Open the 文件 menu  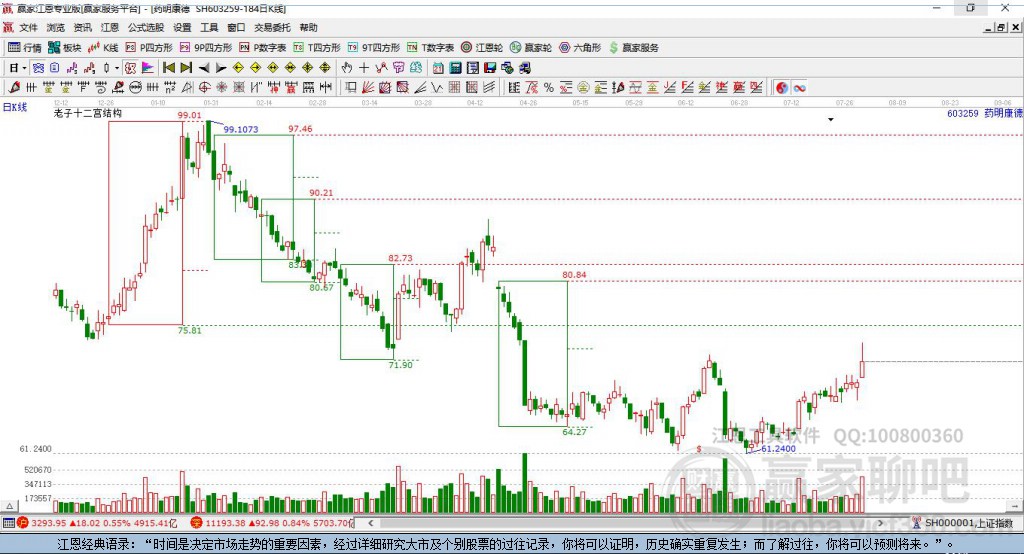pyautogui.click(x=28, y=27)
